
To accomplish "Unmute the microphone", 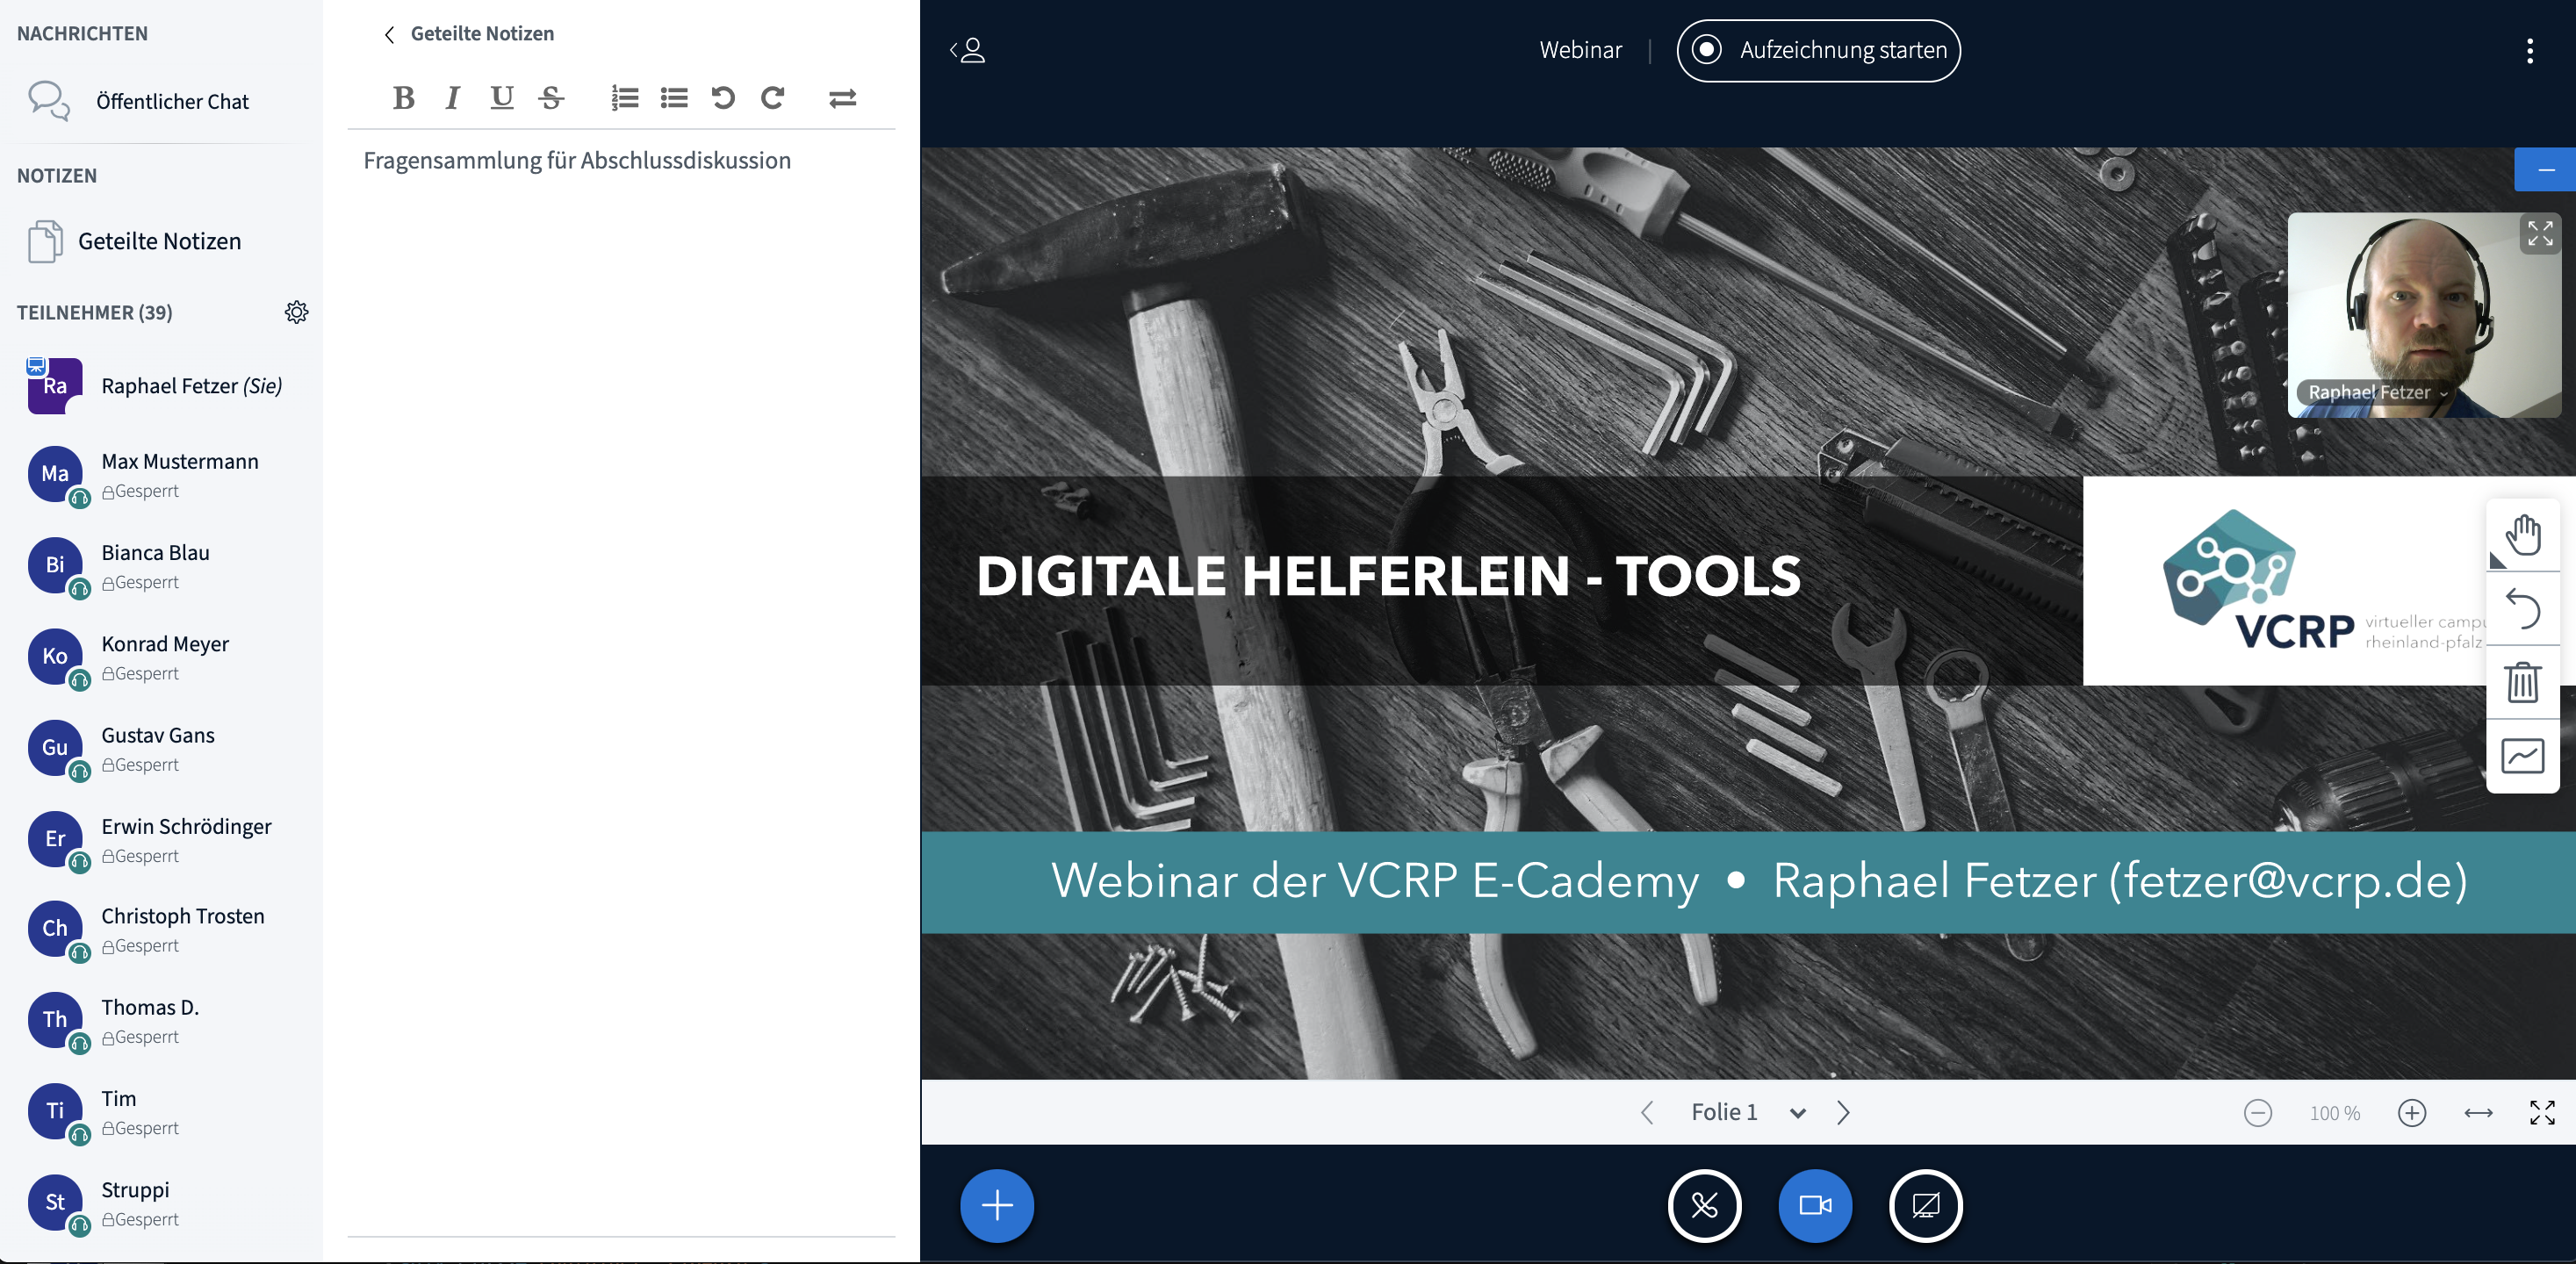I will click(1704, 1205).
